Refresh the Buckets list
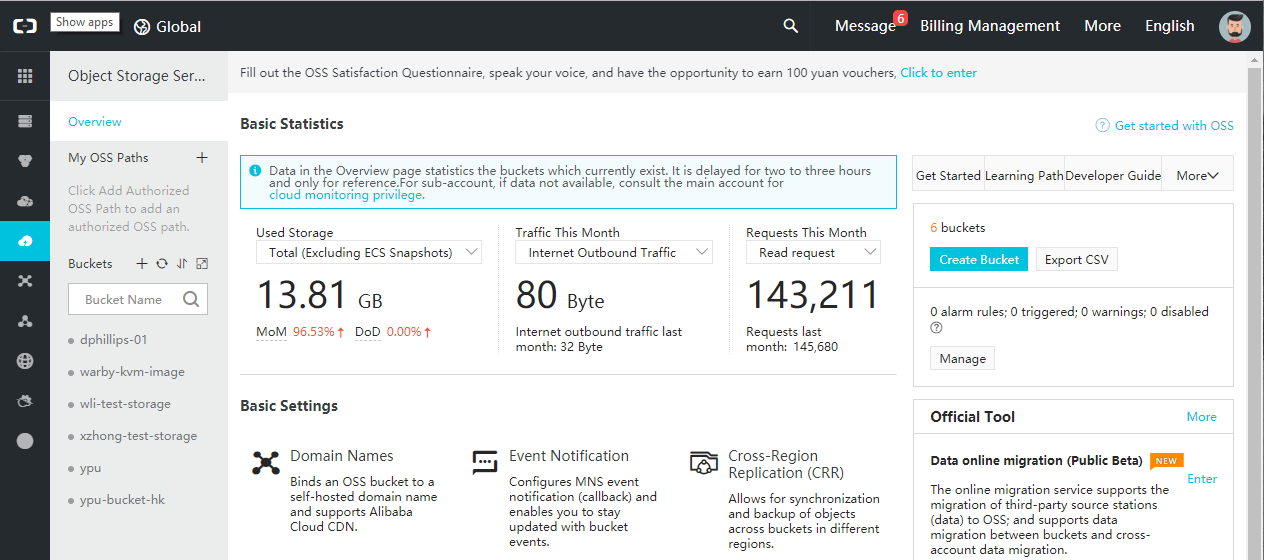The height and width of the screenshot is (560, 1264). pos(161,264)
